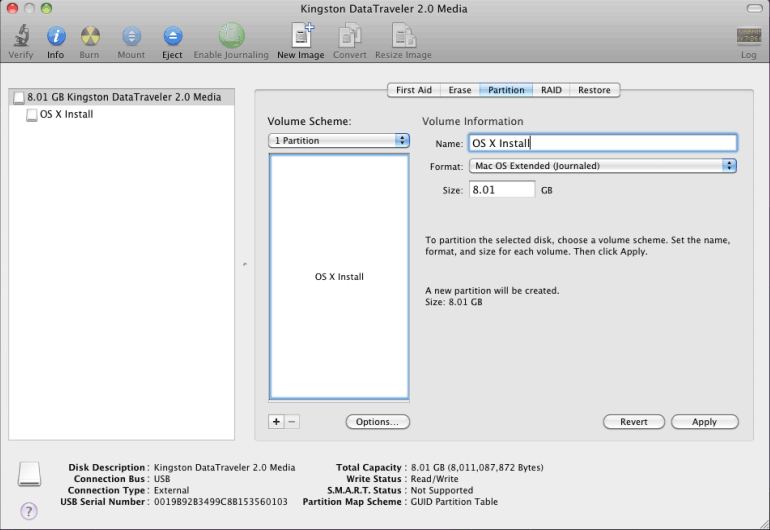Select the OS X Install partition block
Screen dimensions: 770x530
coord(339,277)
